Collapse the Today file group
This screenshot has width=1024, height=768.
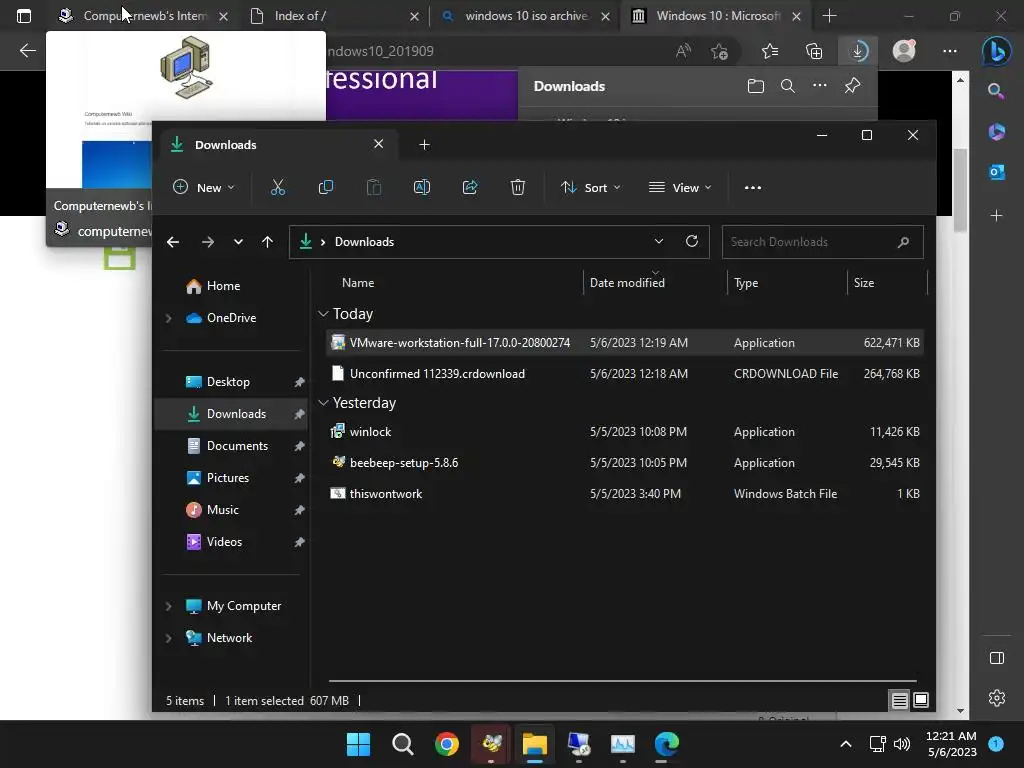(x=323, y=314)
